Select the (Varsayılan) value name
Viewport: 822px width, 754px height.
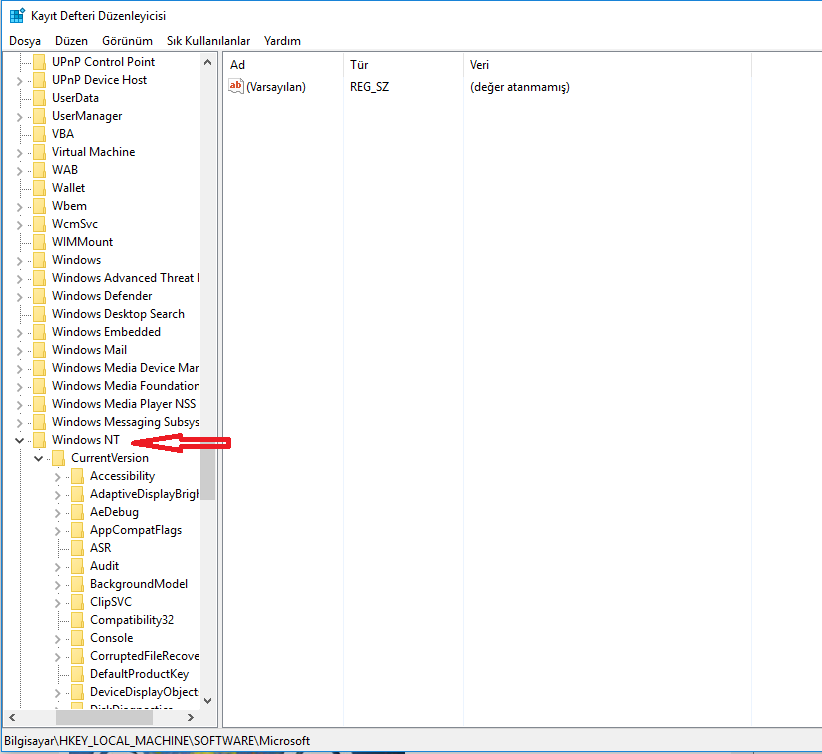276,87
